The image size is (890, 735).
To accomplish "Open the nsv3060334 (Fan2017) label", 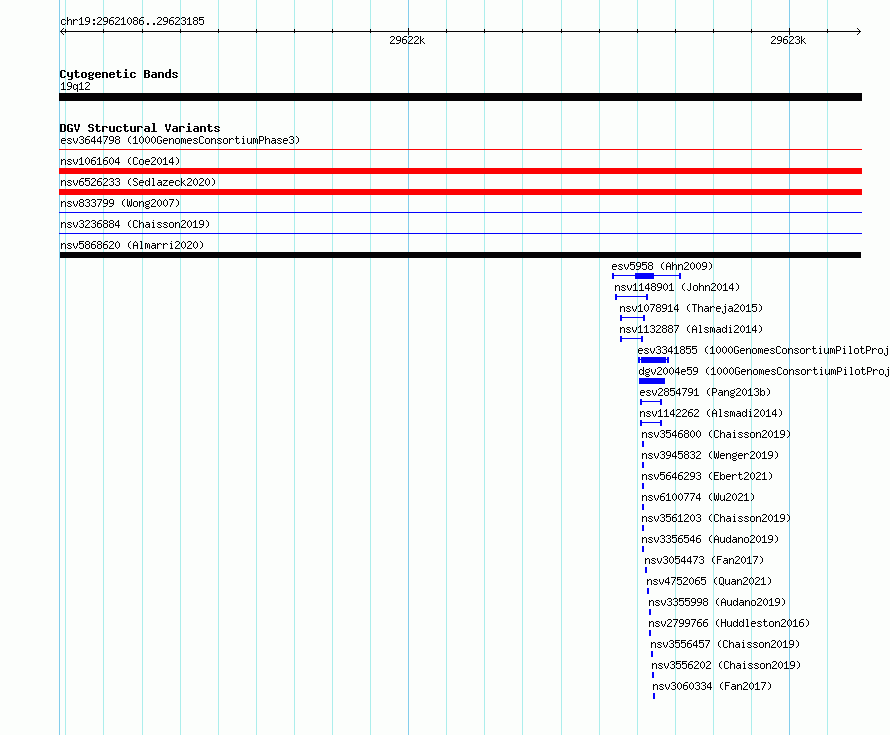I will [x=712, y=686].
